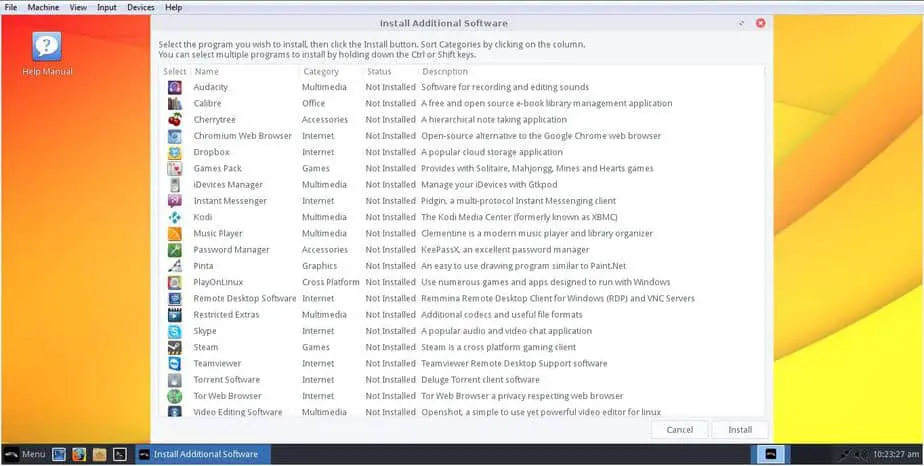This screenshot has height=466, width=924.
Task: Select the Chromium Web Browser row name
Action: coord(243,136)
